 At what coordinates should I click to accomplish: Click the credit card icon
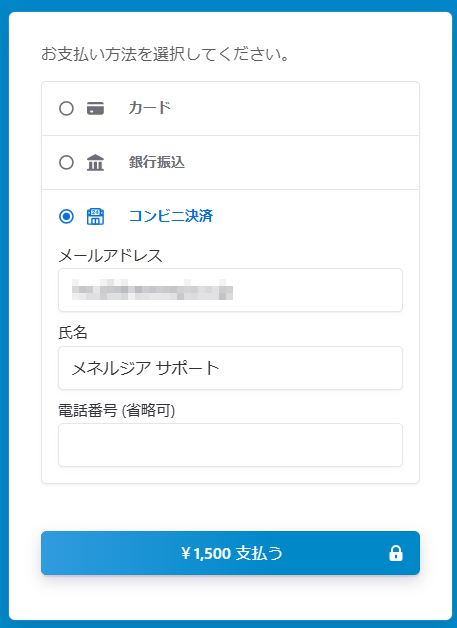click(x=95, y=109)
